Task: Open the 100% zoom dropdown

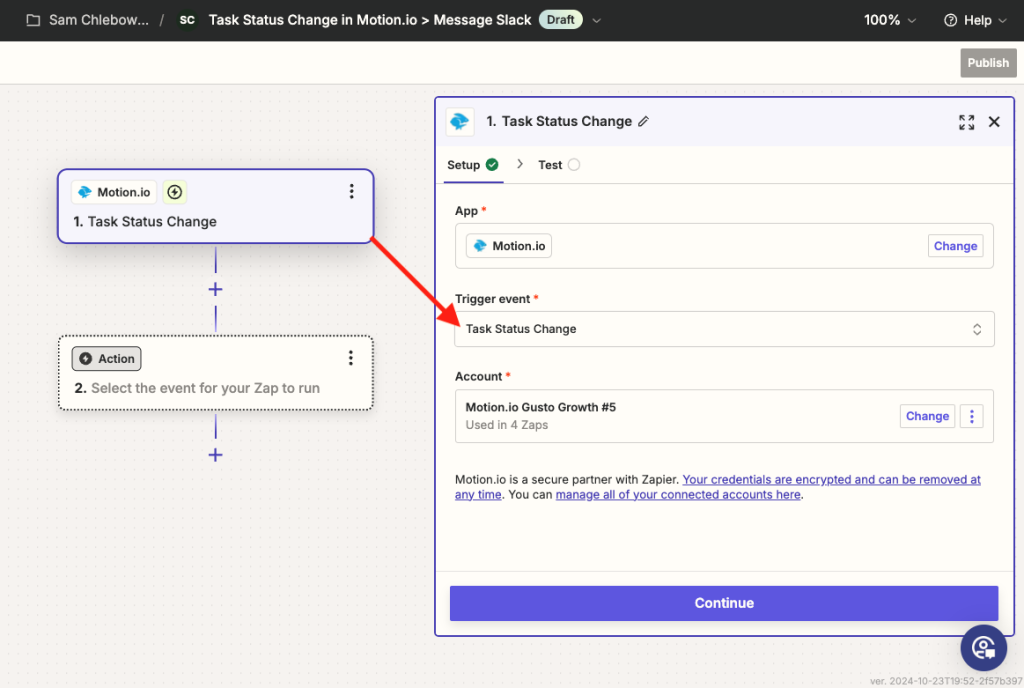Action: pyautogui.click(x=889, y=20)
